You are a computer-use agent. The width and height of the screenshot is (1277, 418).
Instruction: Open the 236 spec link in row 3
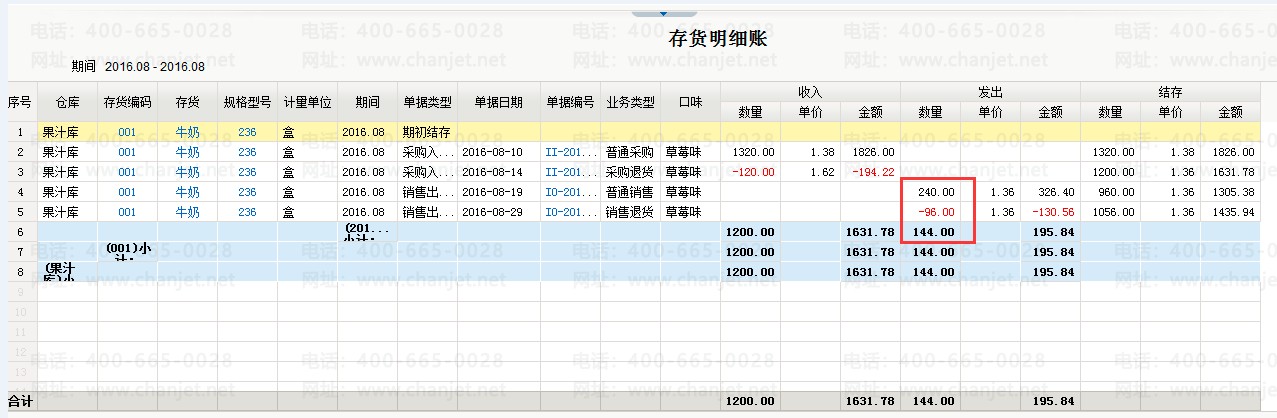click(x=247, y=172)
